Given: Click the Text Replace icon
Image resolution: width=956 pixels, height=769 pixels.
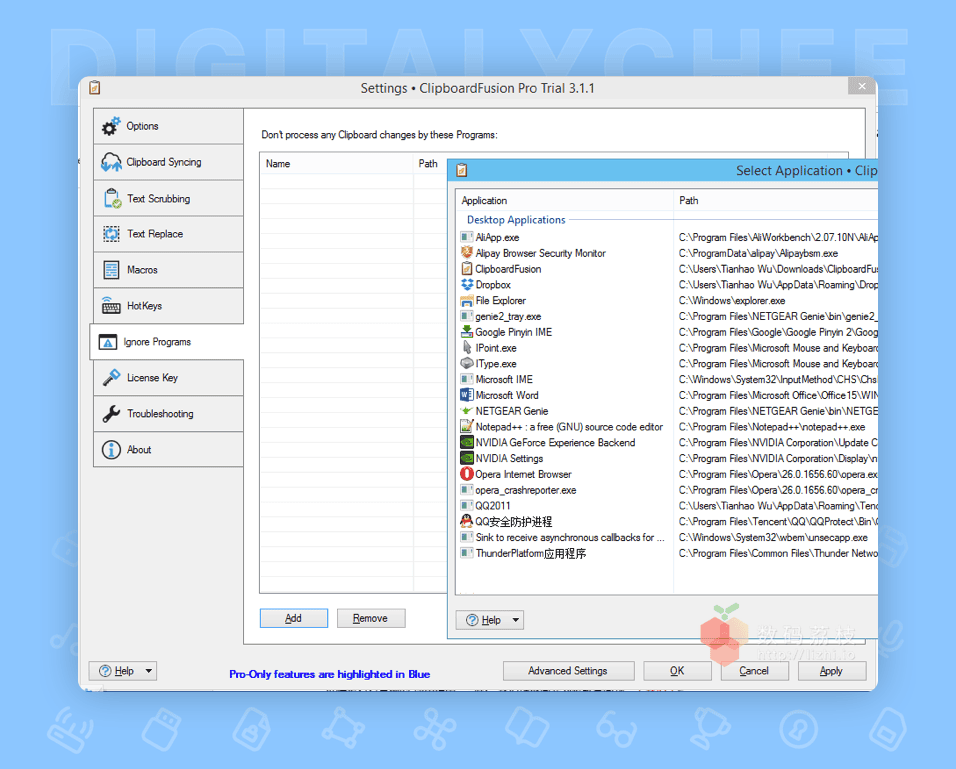Looking at the screenshot, I should click(111, 234).
